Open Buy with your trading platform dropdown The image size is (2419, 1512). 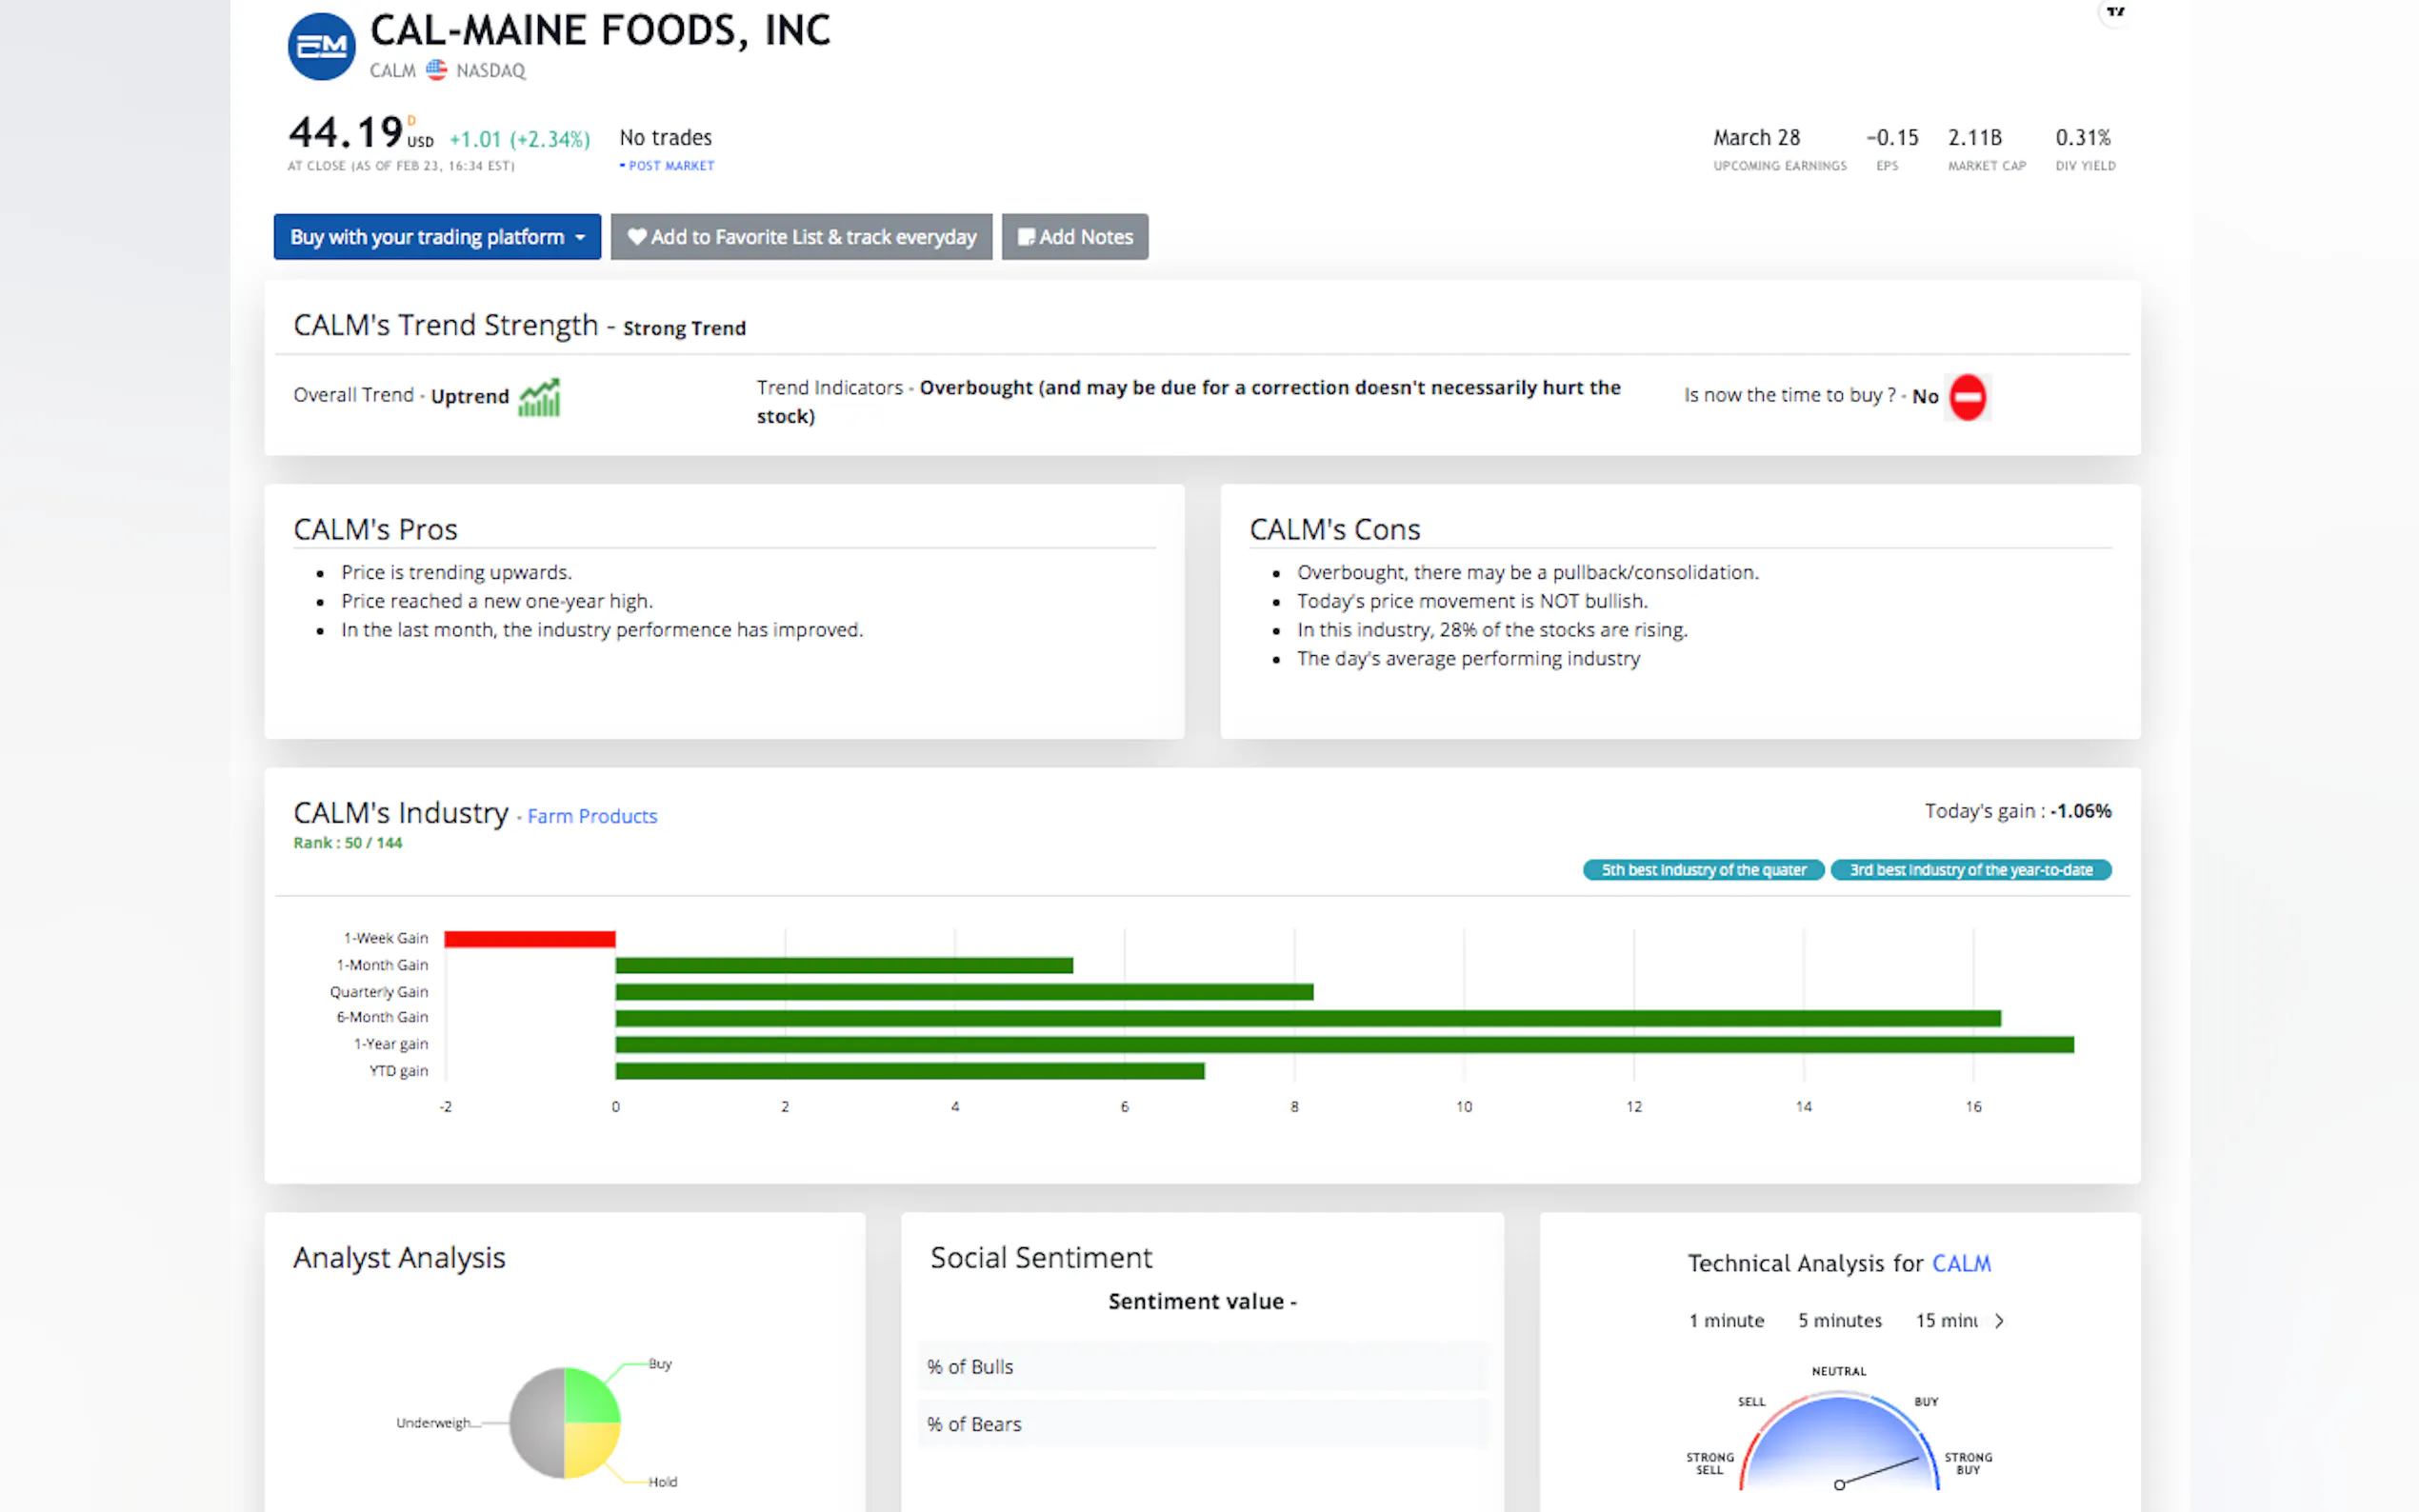tap(437, 237)
